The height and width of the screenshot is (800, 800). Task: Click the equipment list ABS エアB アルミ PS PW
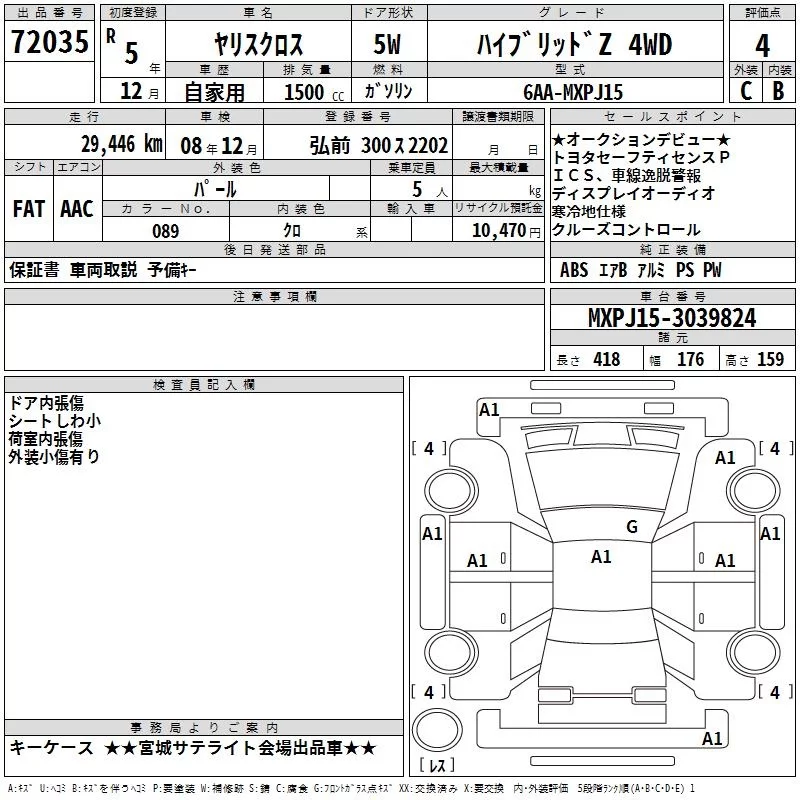(641, 270)
